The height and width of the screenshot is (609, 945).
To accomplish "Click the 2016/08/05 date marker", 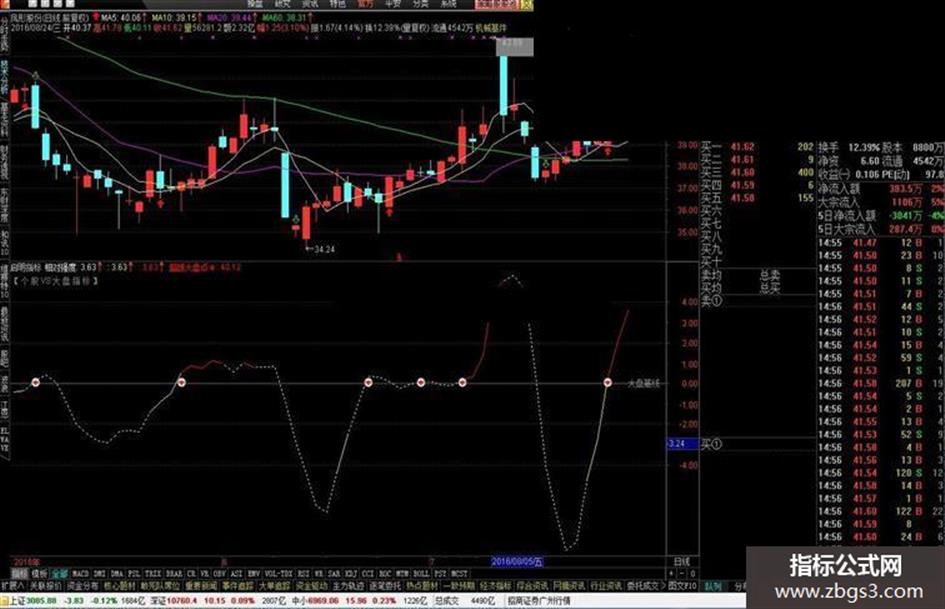I will tap(517, 561).
